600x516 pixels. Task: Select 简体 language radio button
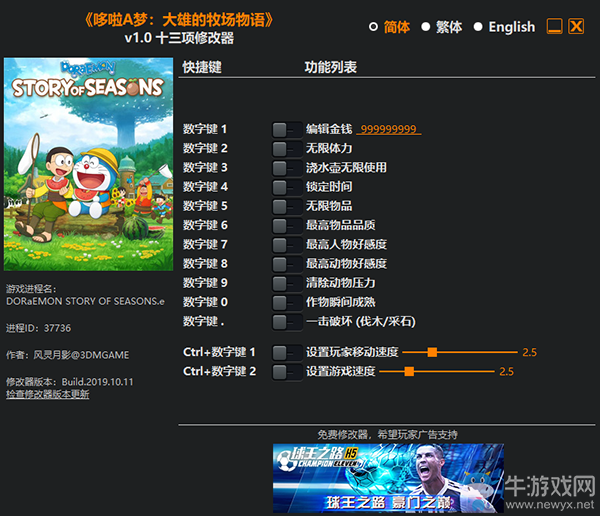coord(373,27)
